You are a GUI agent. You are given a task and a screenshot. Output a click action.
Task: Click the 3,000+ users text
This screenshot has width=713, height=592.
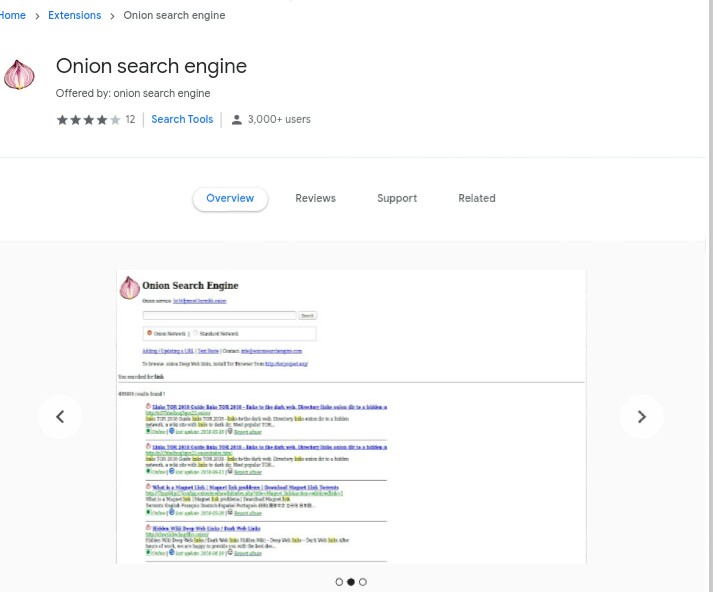coord(279,120)
